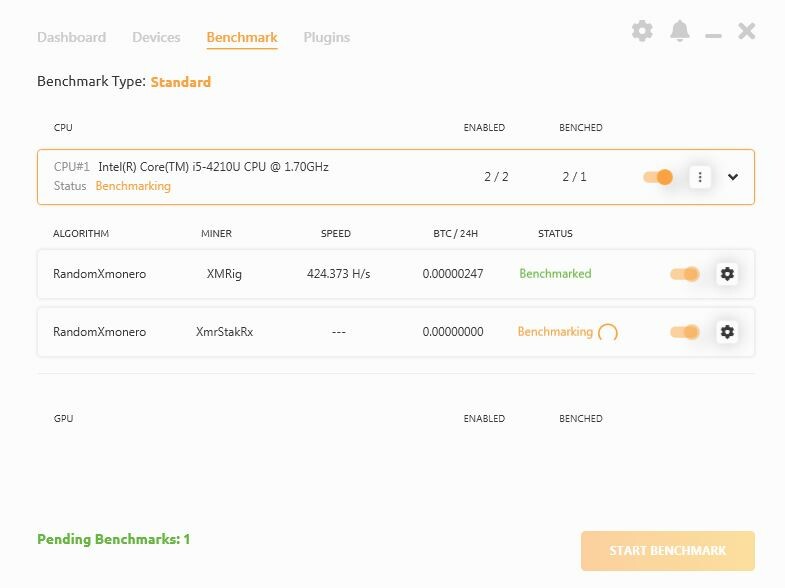Open the settings gear in the header
The height and width of the screenshot is (588, 785).
point(642,31)
